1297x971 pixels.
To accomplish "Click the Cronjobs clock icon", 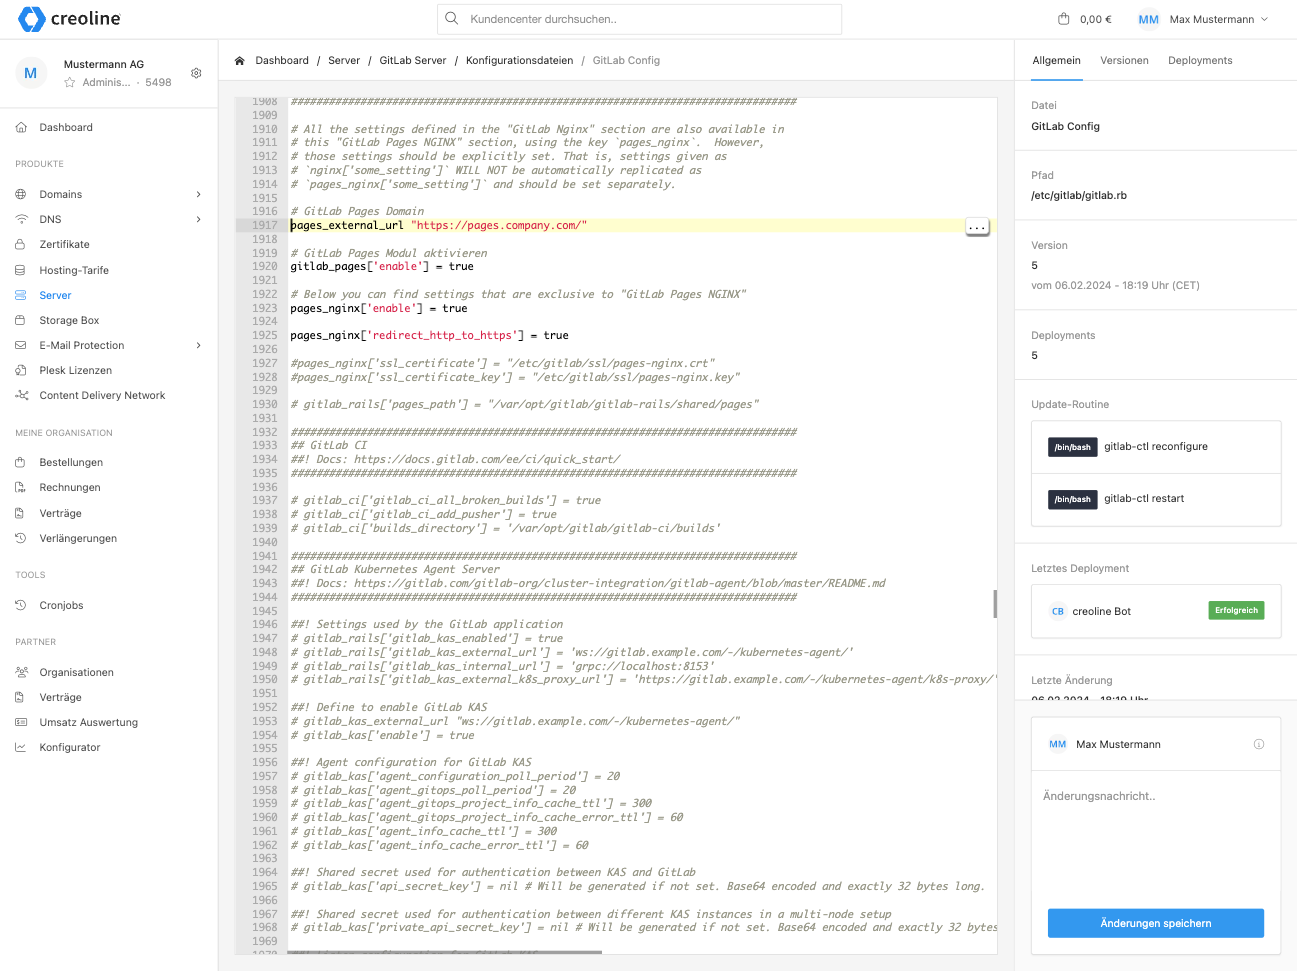I will click(21, 605).
